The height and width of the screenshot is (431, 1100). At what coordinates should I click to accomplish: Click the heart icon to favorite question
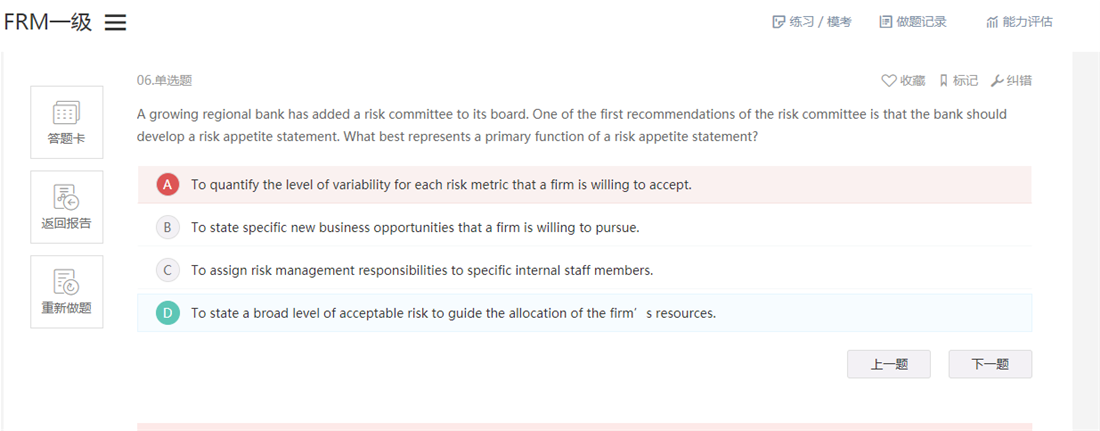point(889,81)
